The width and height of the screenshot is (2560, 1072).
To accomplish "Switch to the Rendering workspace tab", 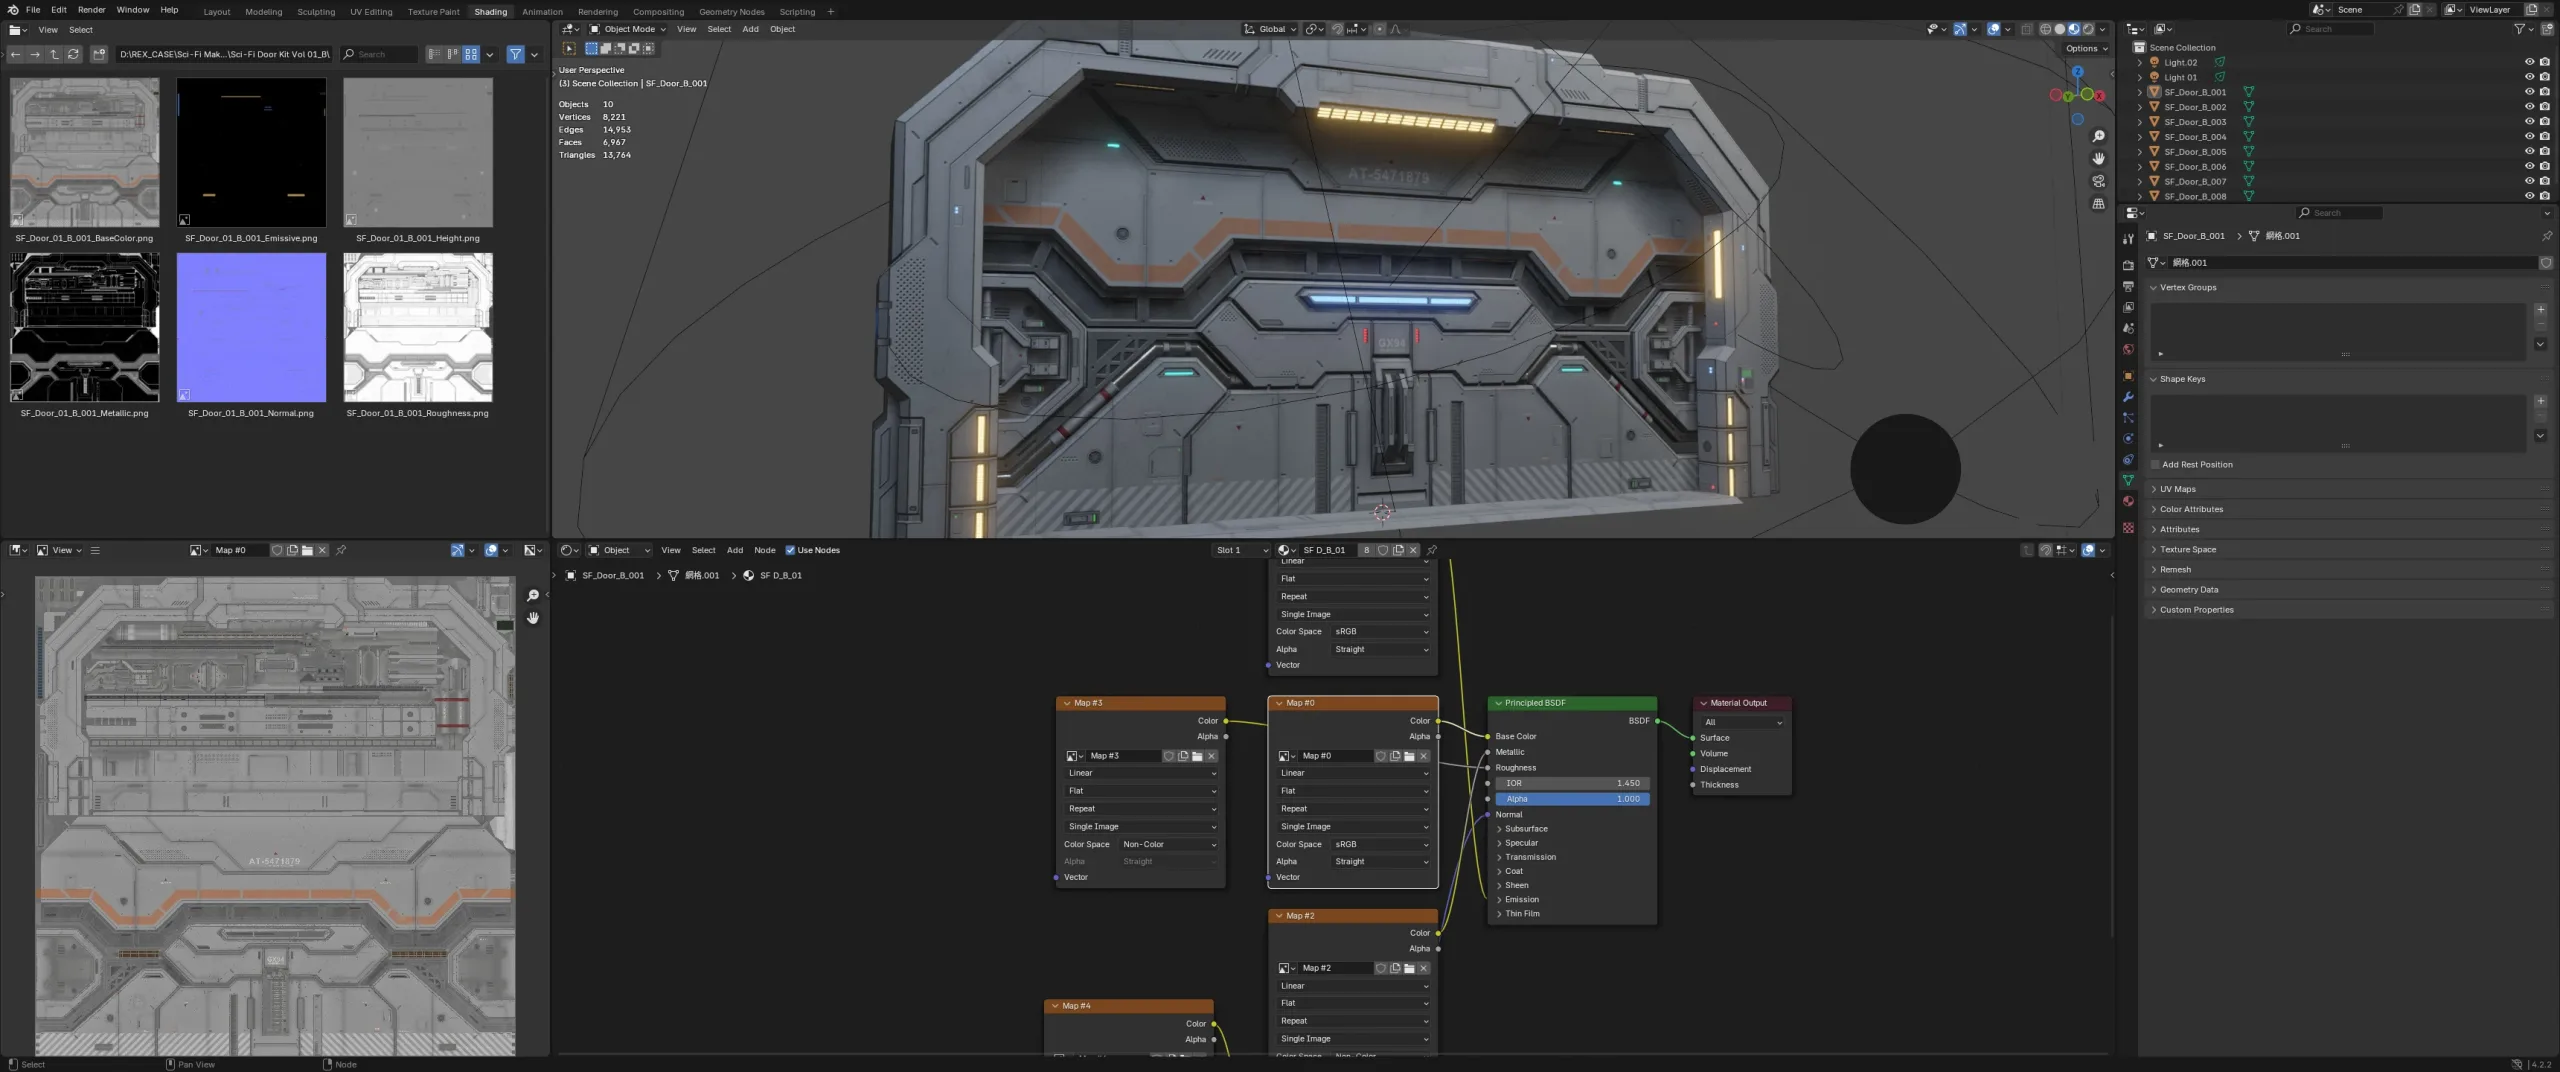I will tap(598, 11).
